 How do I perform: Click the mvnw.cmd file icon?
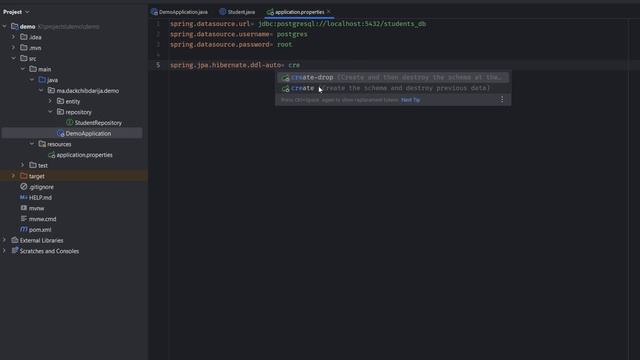coord(24,219)
